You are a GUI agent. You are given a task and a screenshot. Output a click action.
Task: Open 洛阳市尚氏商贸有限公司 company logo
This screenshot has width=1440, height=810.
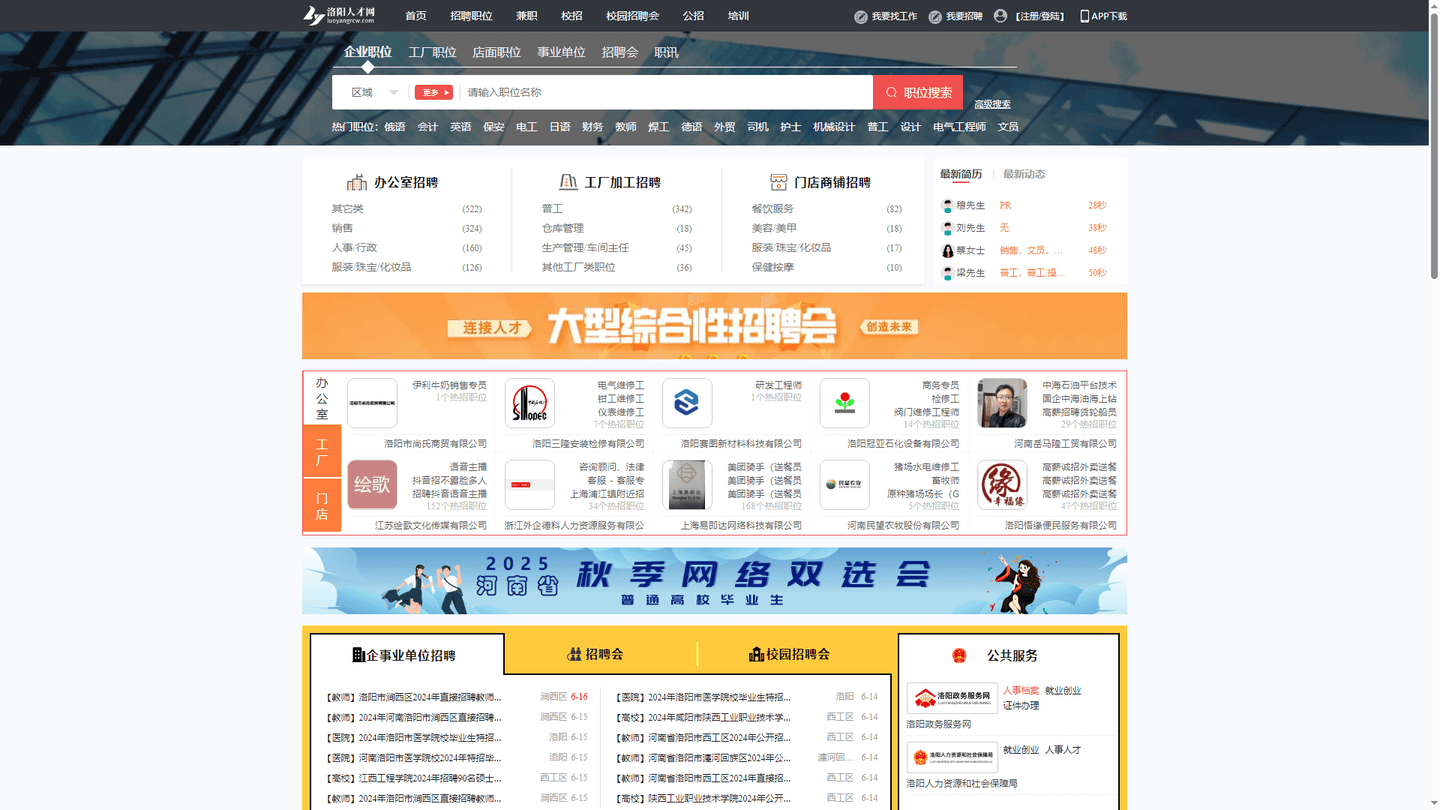[x=372, y=403]
